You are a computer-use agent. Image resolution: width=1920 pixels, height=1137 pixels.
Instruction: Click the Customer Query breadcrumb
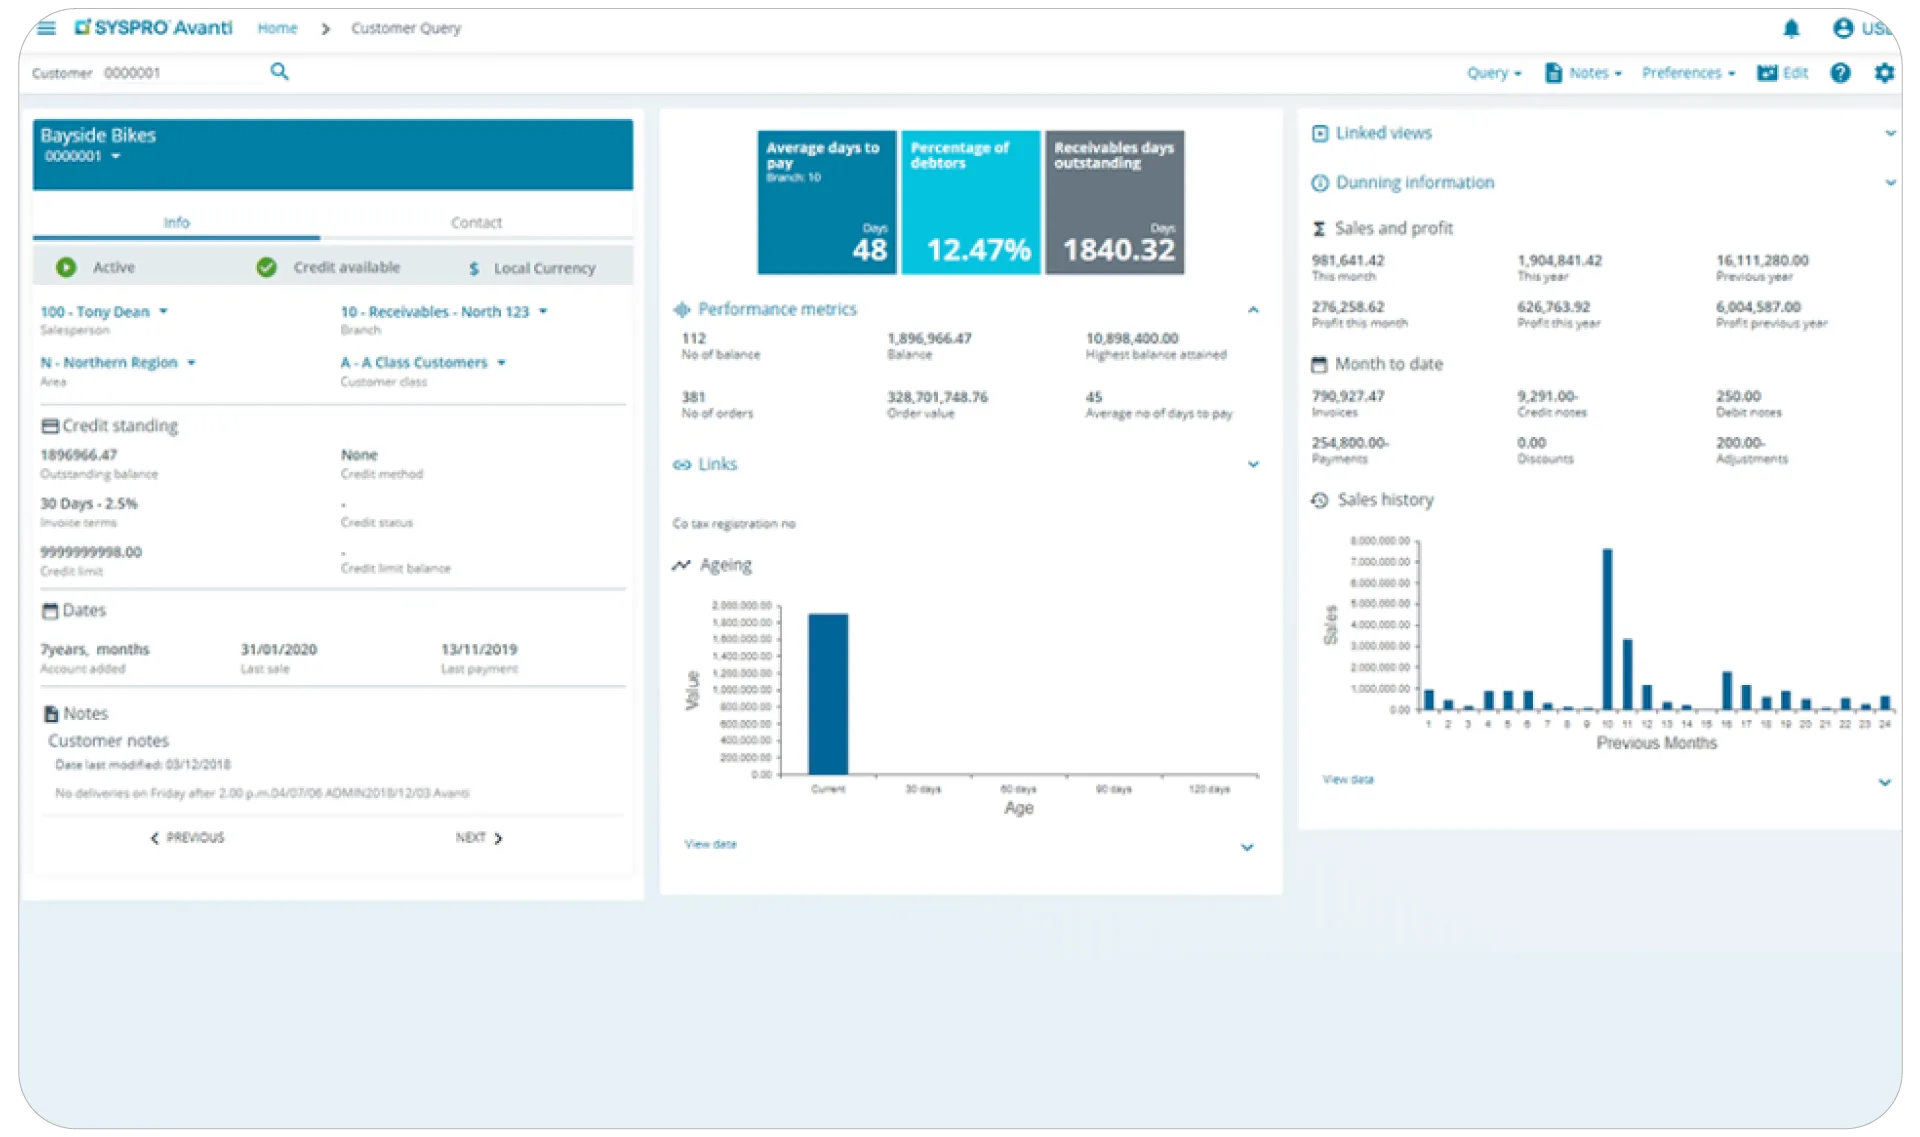[x=406, y=28]
